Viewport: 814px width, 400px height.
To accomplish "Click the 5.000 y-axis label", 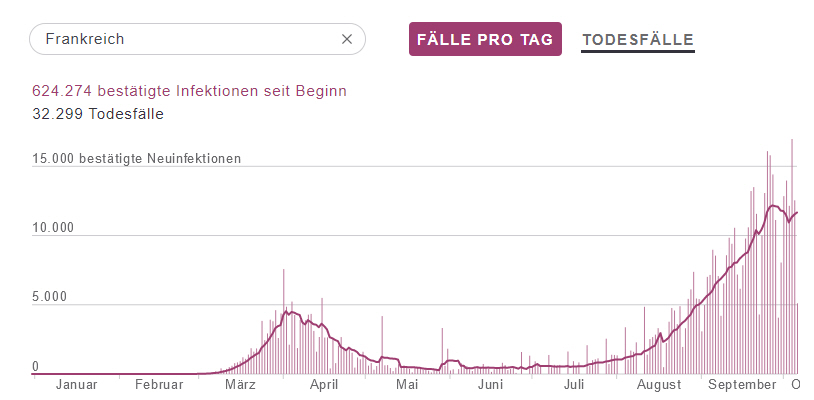I will click(51, 297).
